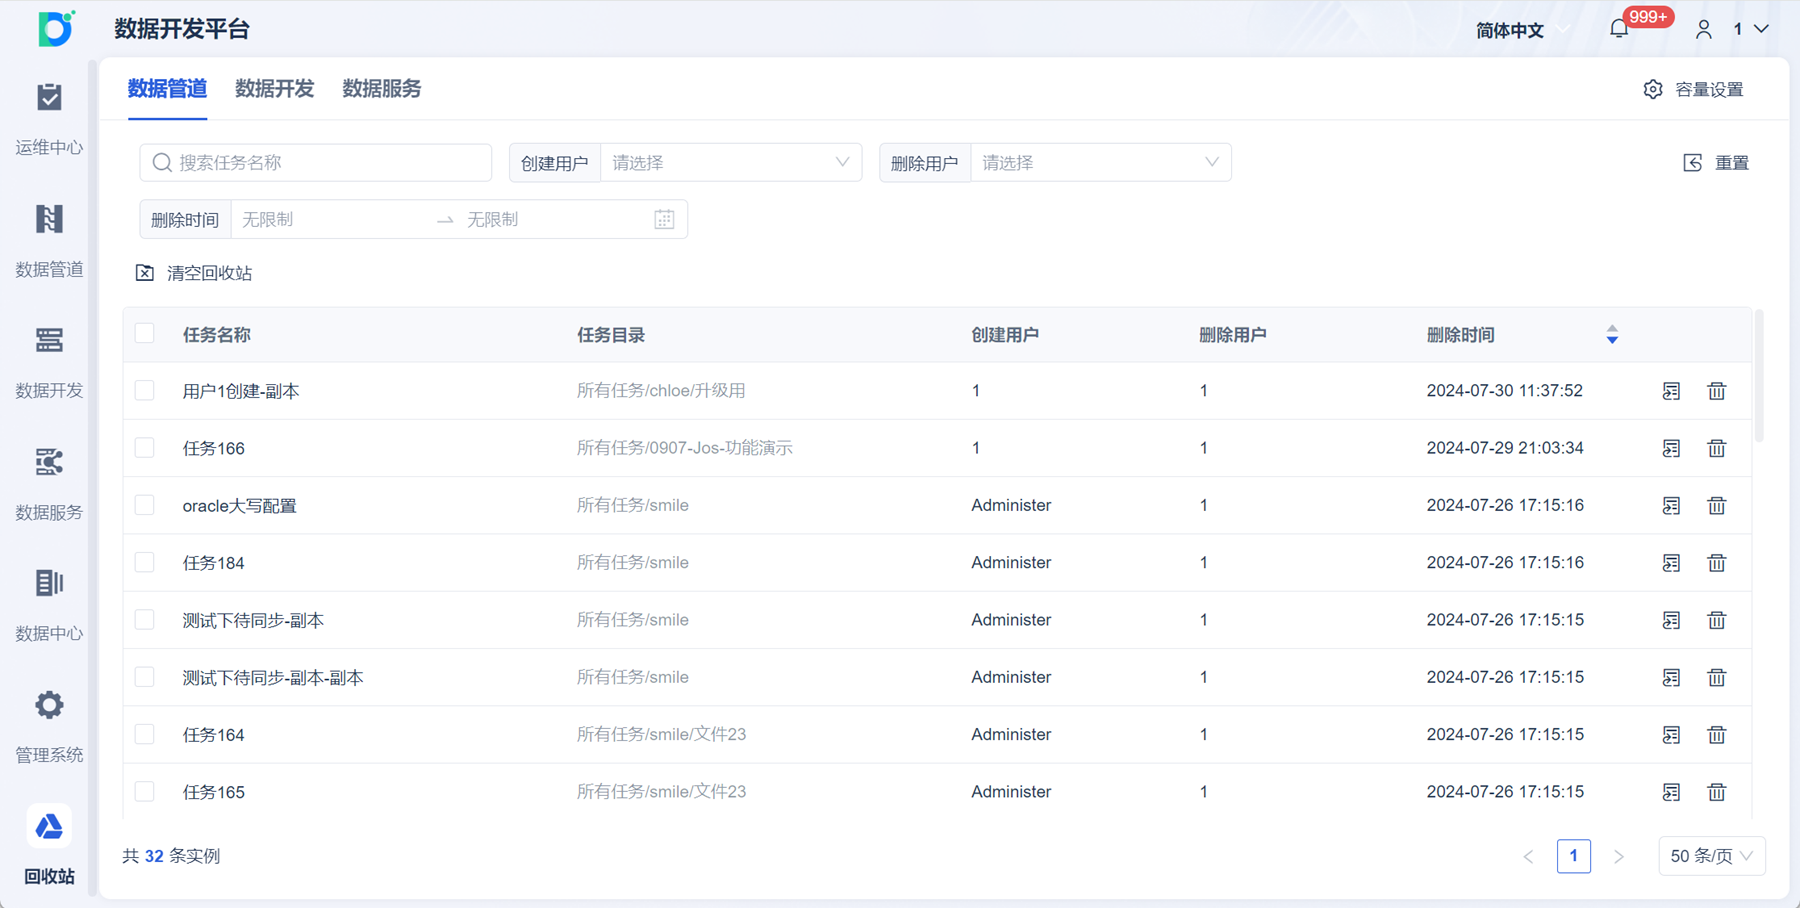Open the 简体中文 language selector
The image size is (1800, 908).
(1522, 30)
